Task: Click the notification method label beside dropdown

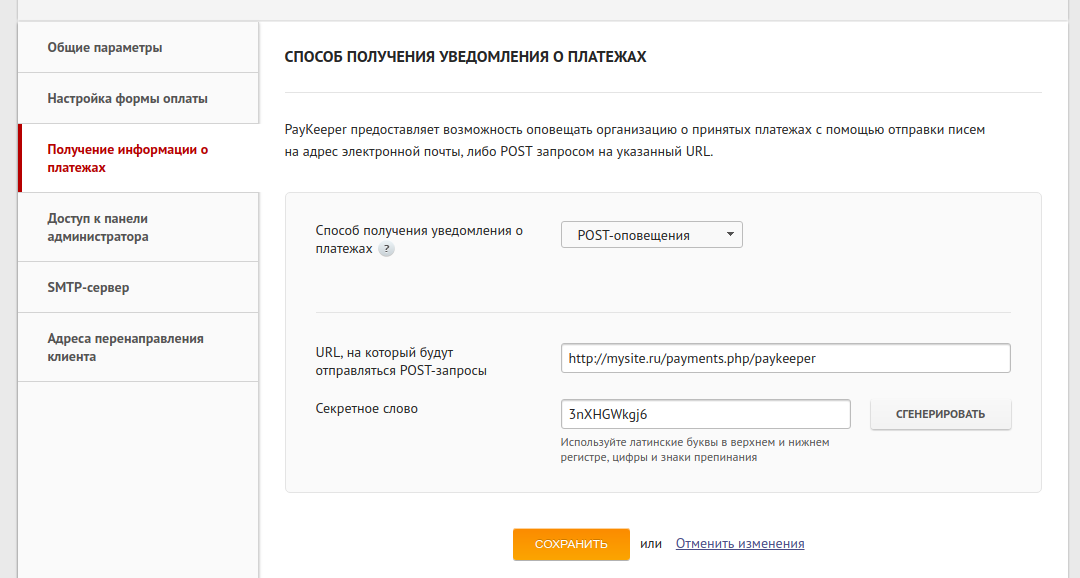Action: [x=419, y=231]
